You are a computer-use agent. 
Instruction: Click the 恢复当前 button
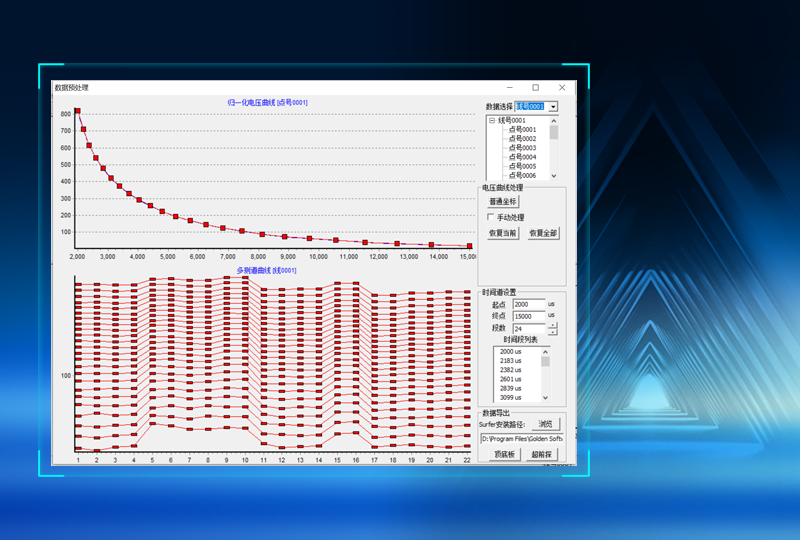(503, 233)
